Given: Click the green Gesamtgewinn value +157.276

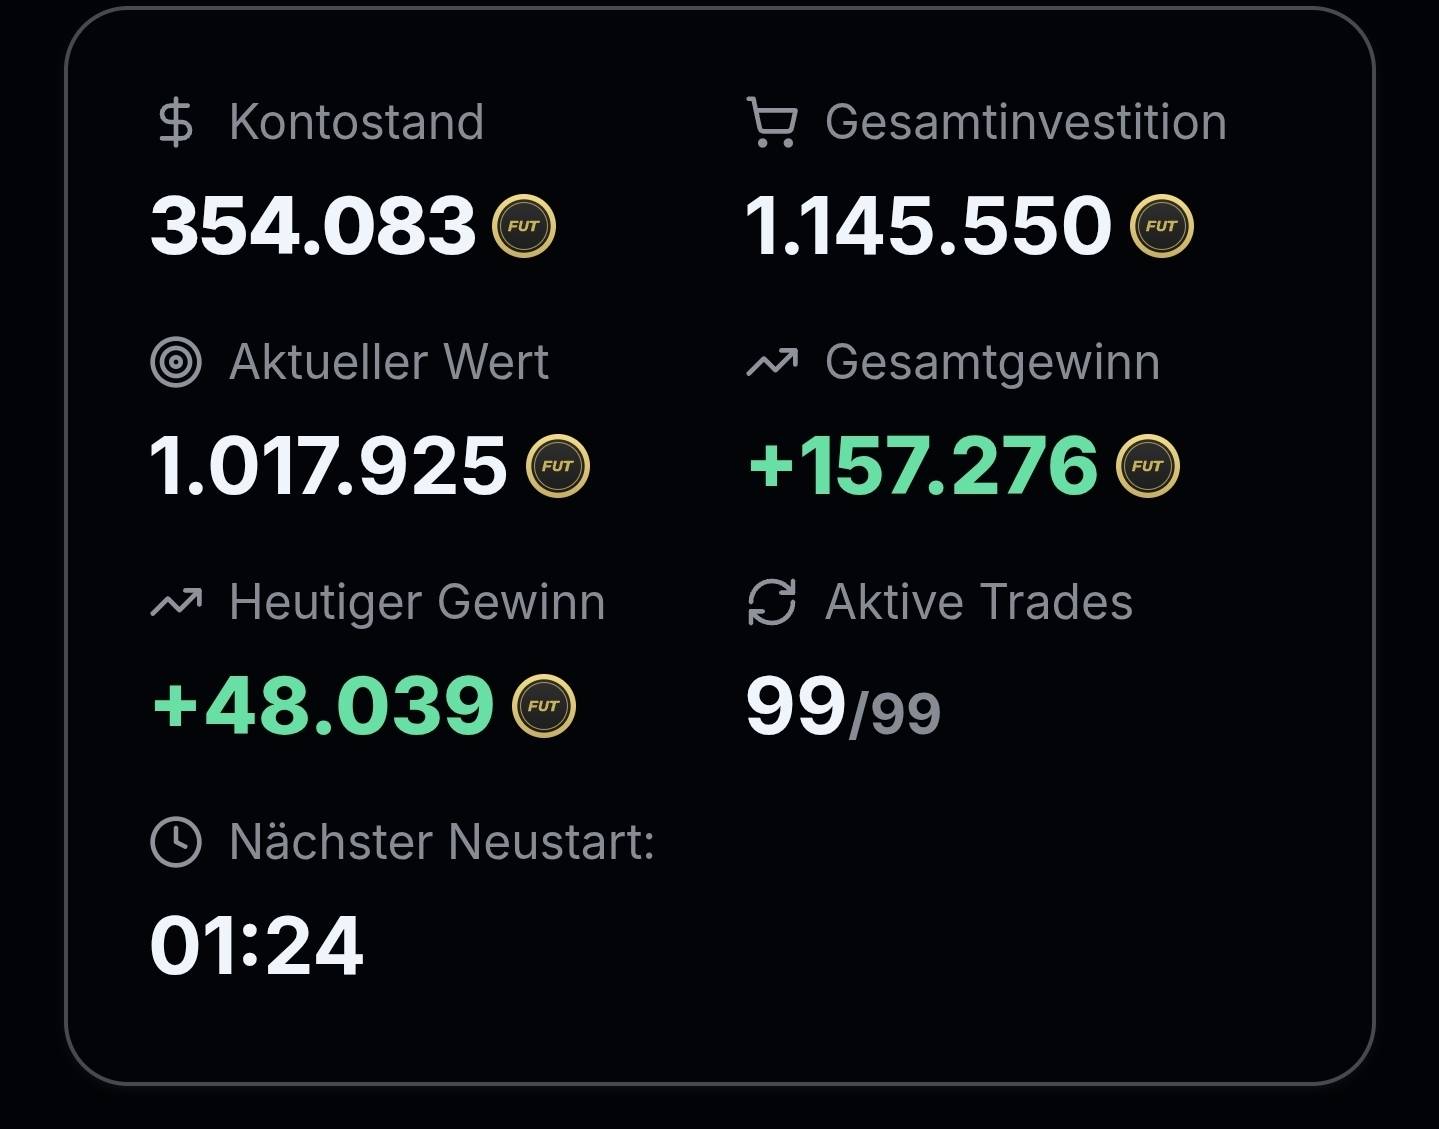Looking at the screenshot, I should pyautogui.click(x=922, y=466).
